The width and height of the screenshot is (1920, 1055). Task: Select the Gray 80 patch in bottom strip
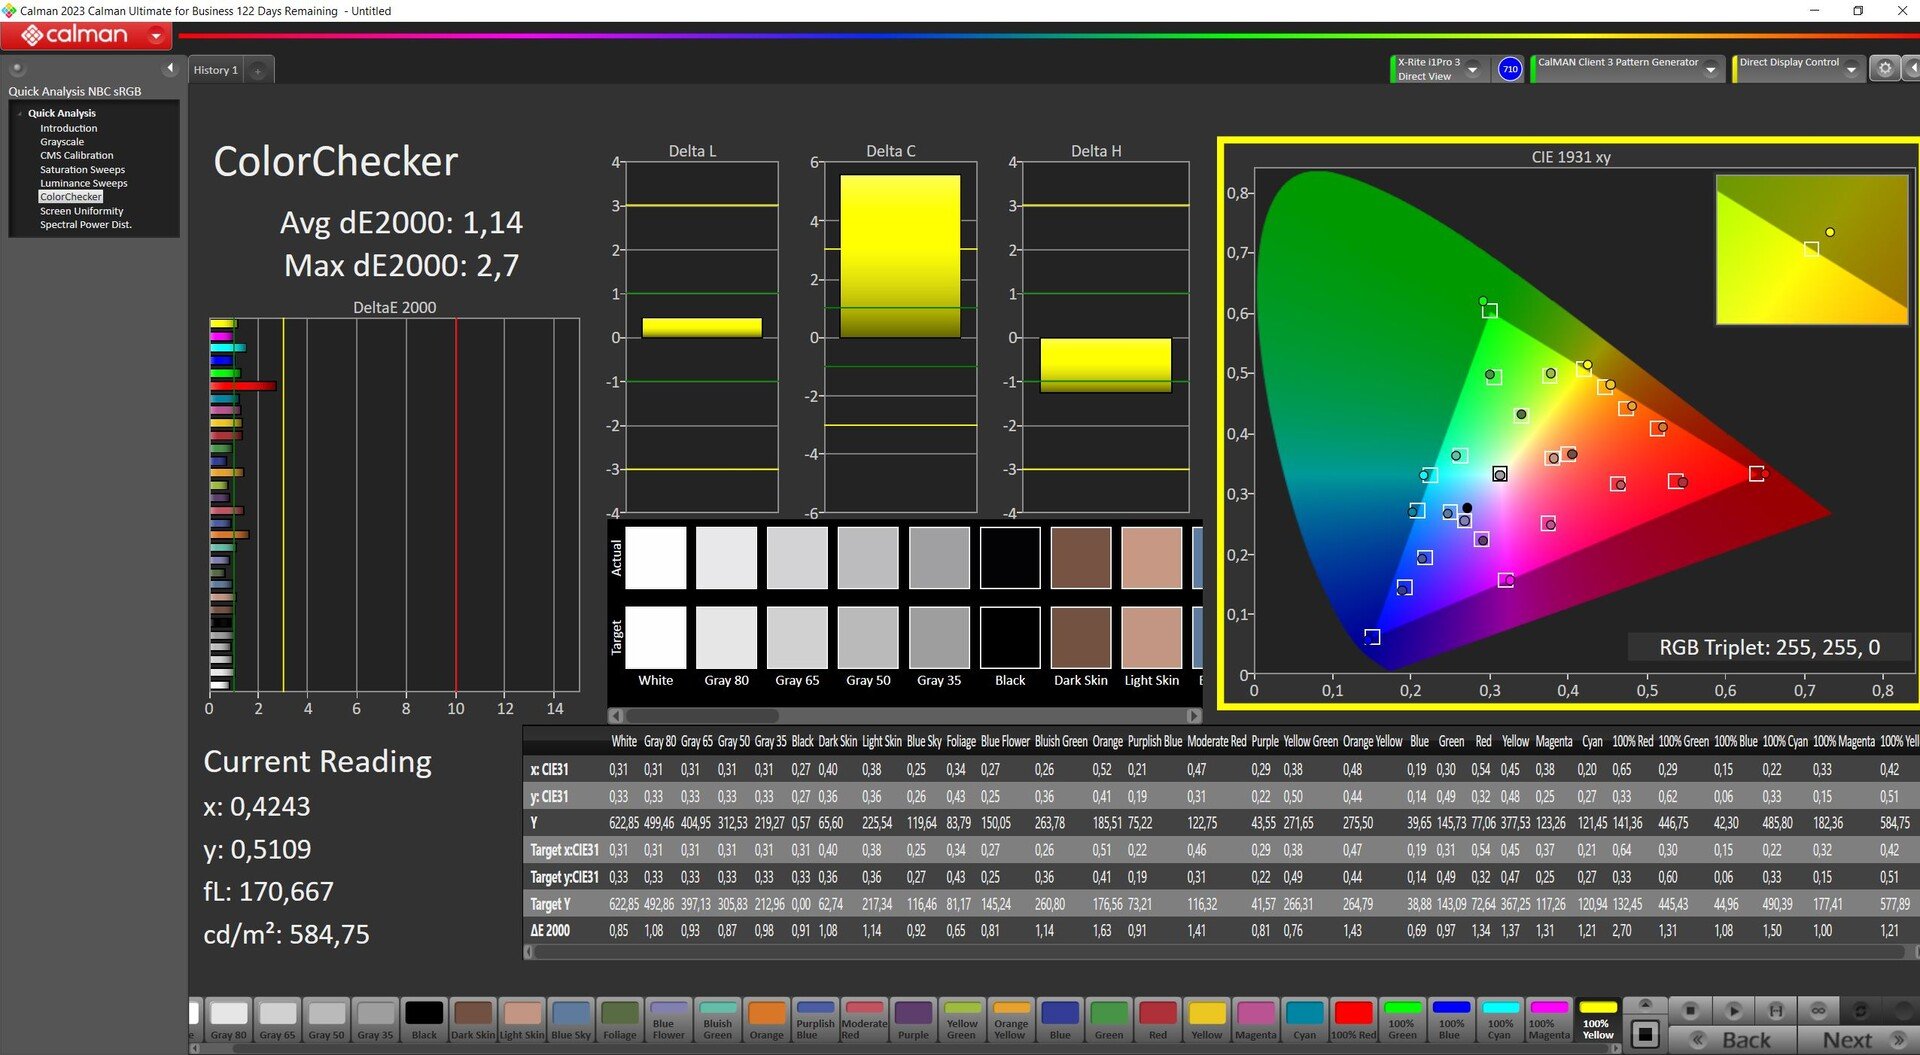228,1020
